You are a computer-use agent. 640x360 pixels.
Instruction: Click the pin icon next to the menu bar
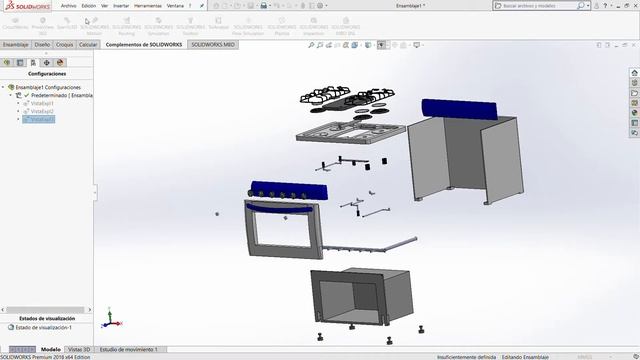202,6
